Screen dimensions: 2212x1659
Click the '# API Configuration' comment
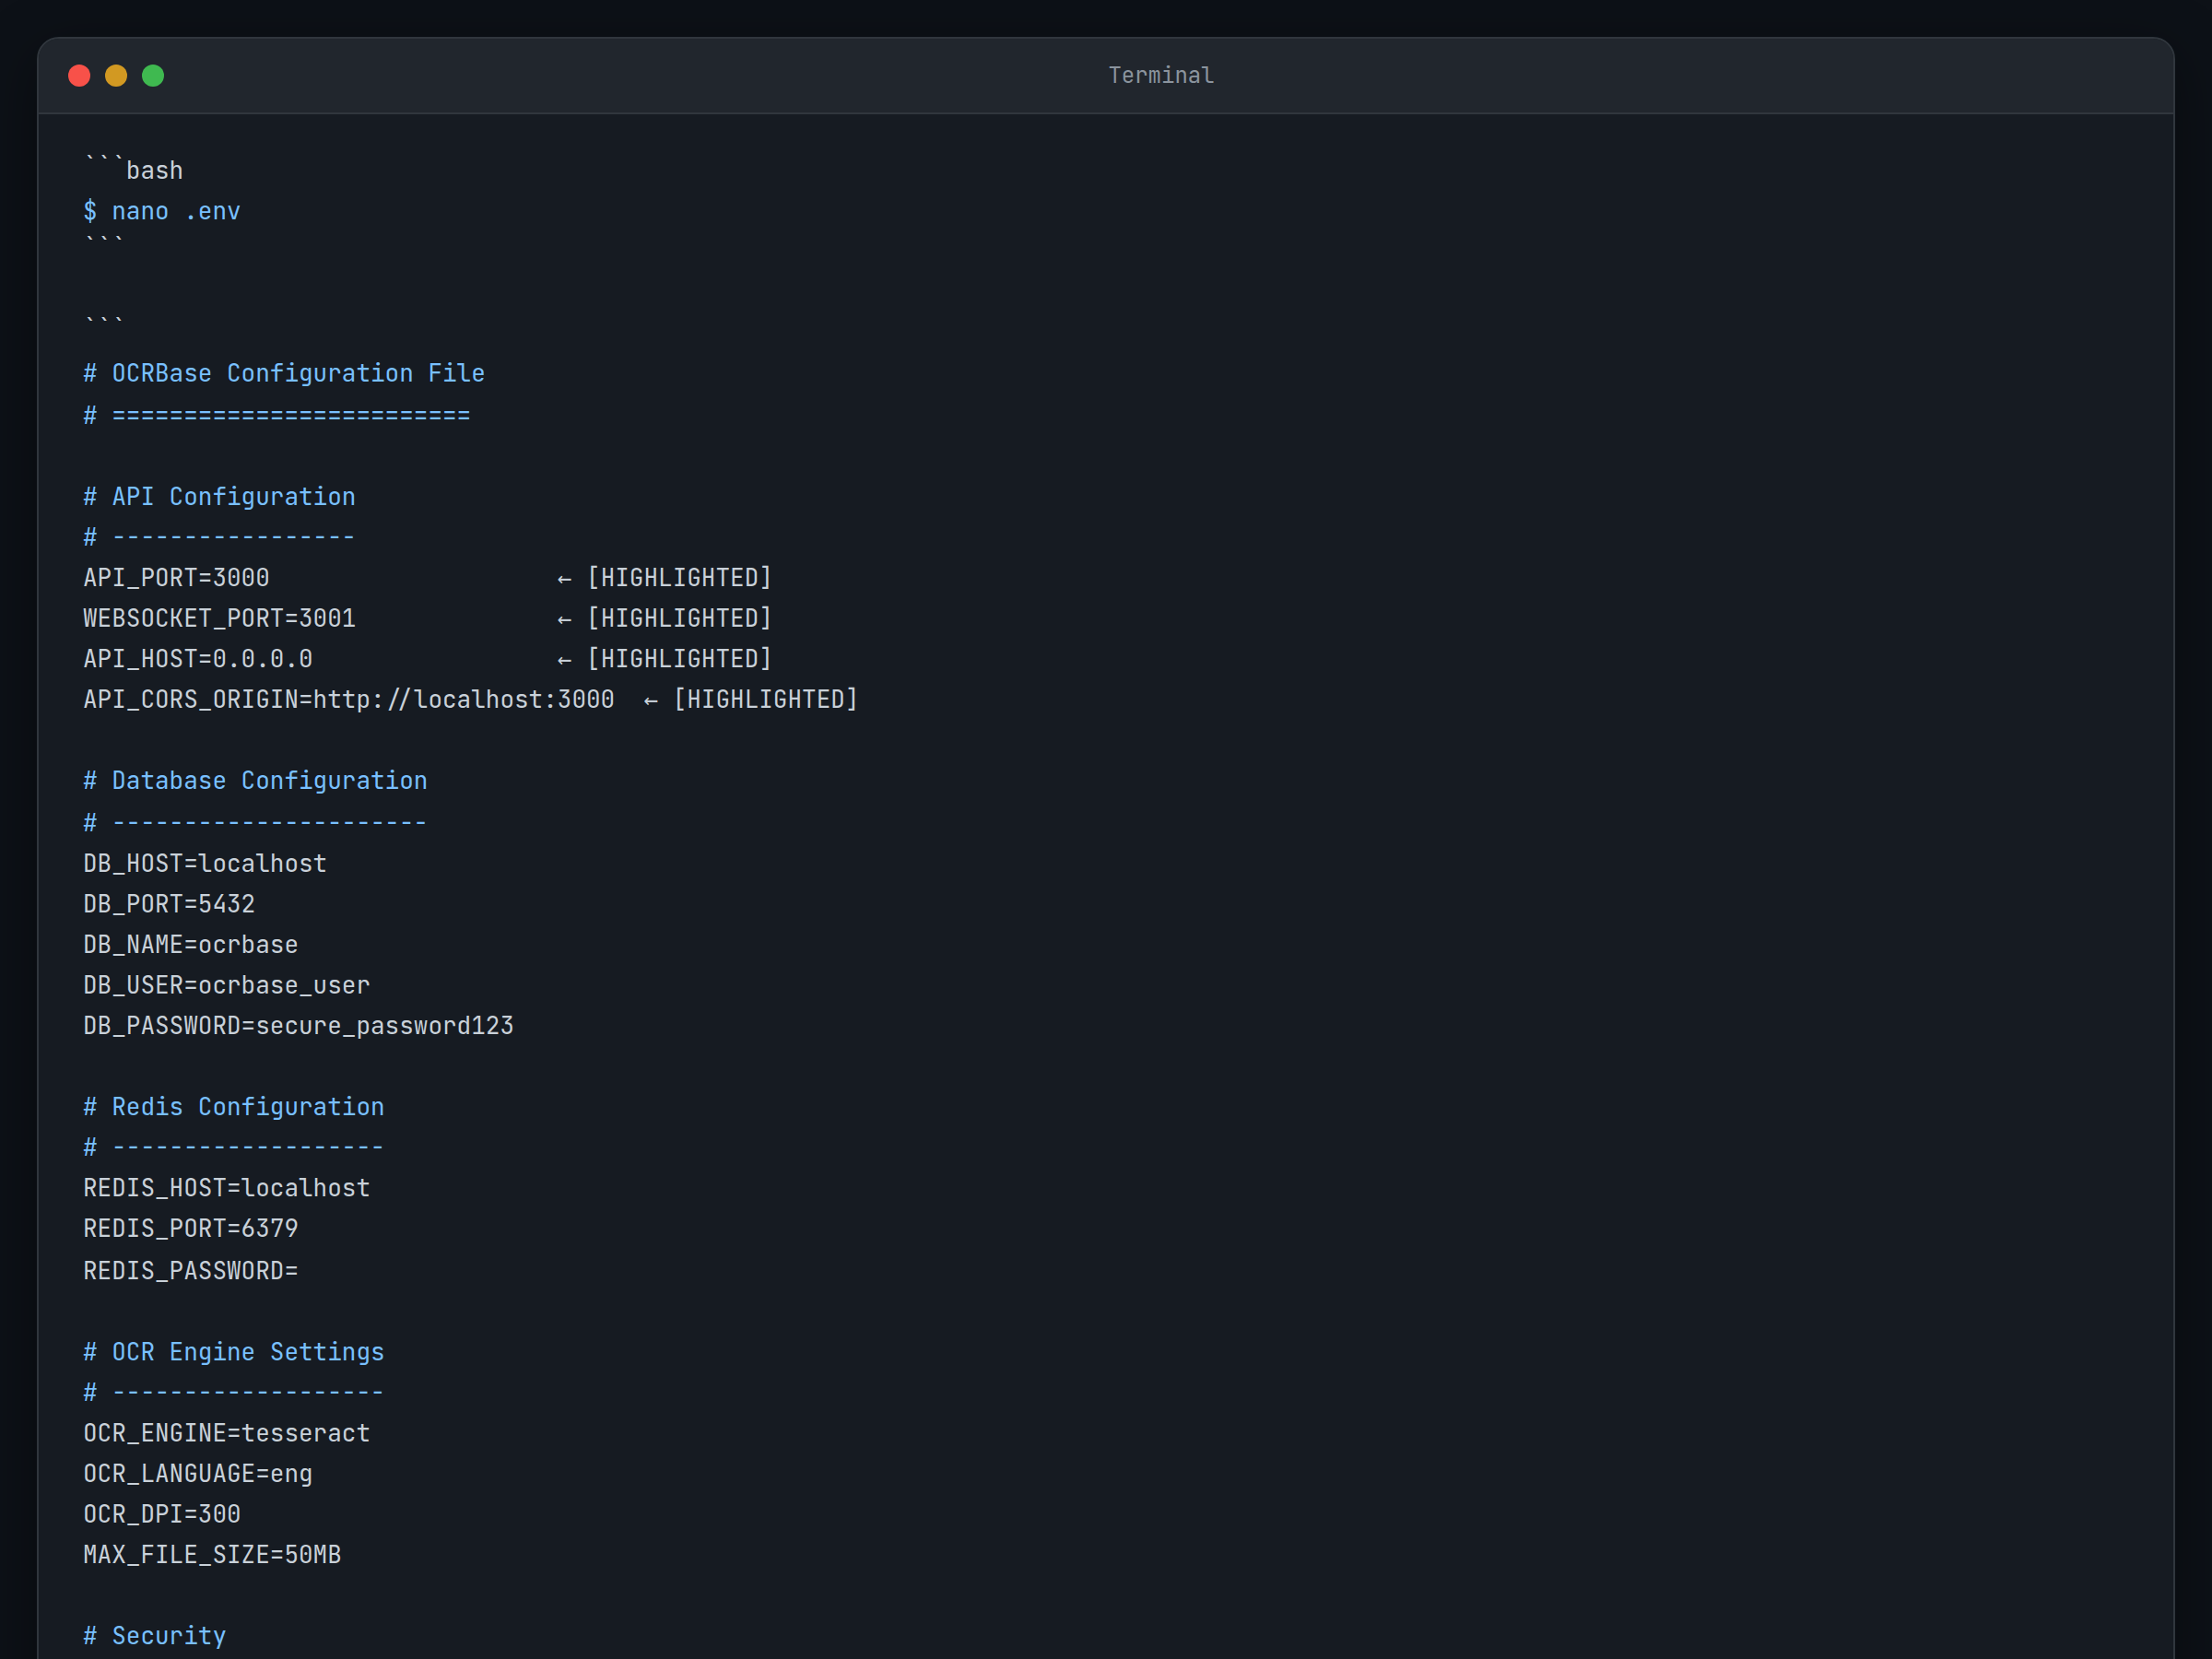[220, 497]
